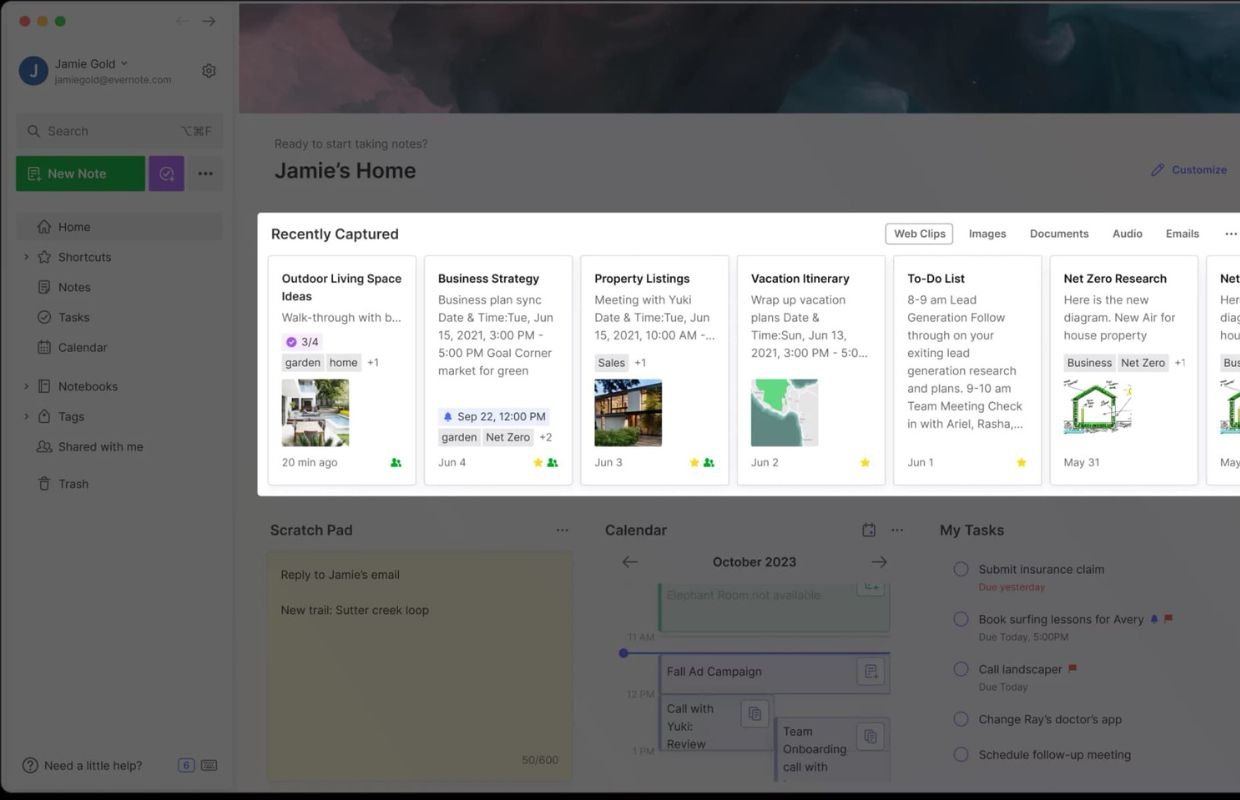This screenshot has width=1240, height=800.
Task: Click the 3/4 task progress badge
Action: tap(302, 342)
